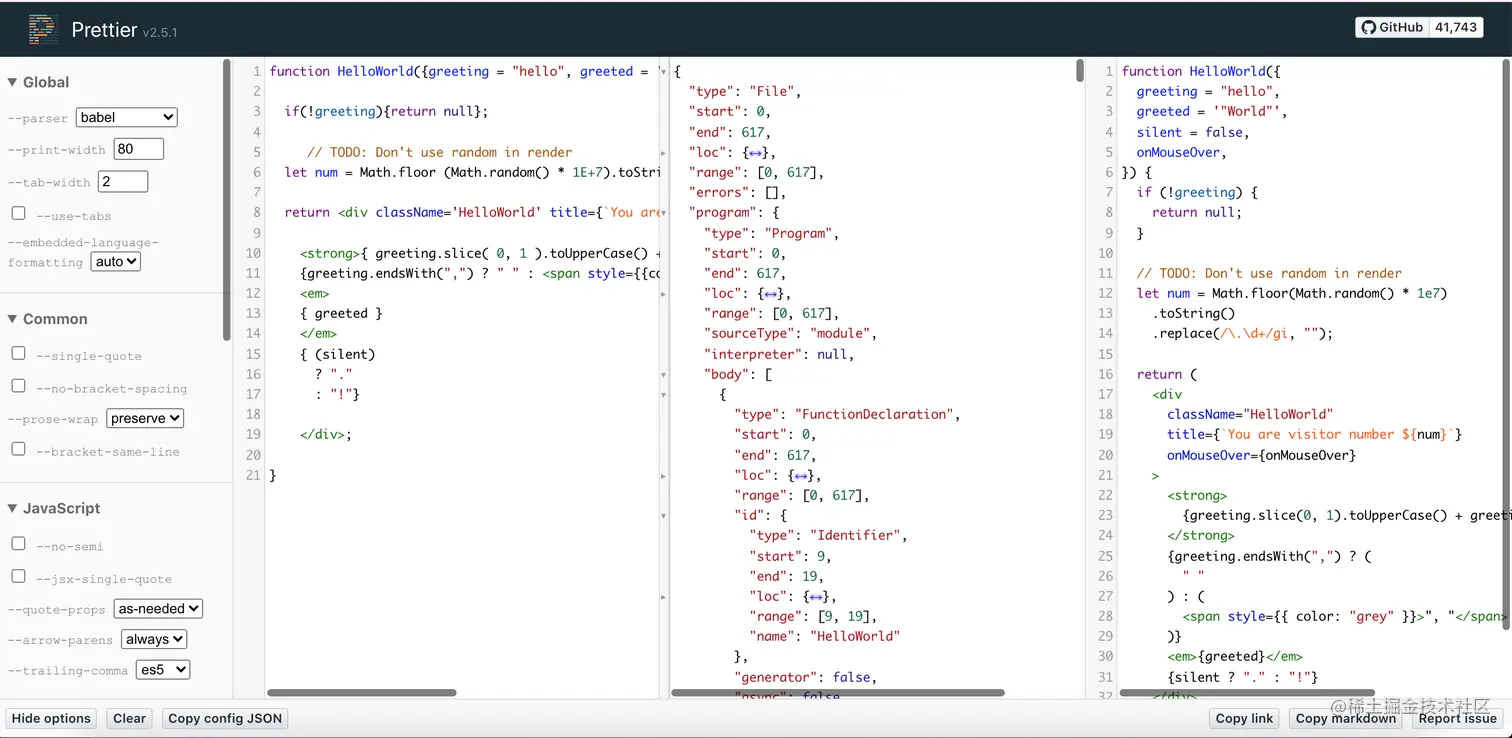This screenshot has height=738, width=1512.
Task: Click "type": "FunctionDeclaration" in the AST
Action: click(x=847, y=414)
